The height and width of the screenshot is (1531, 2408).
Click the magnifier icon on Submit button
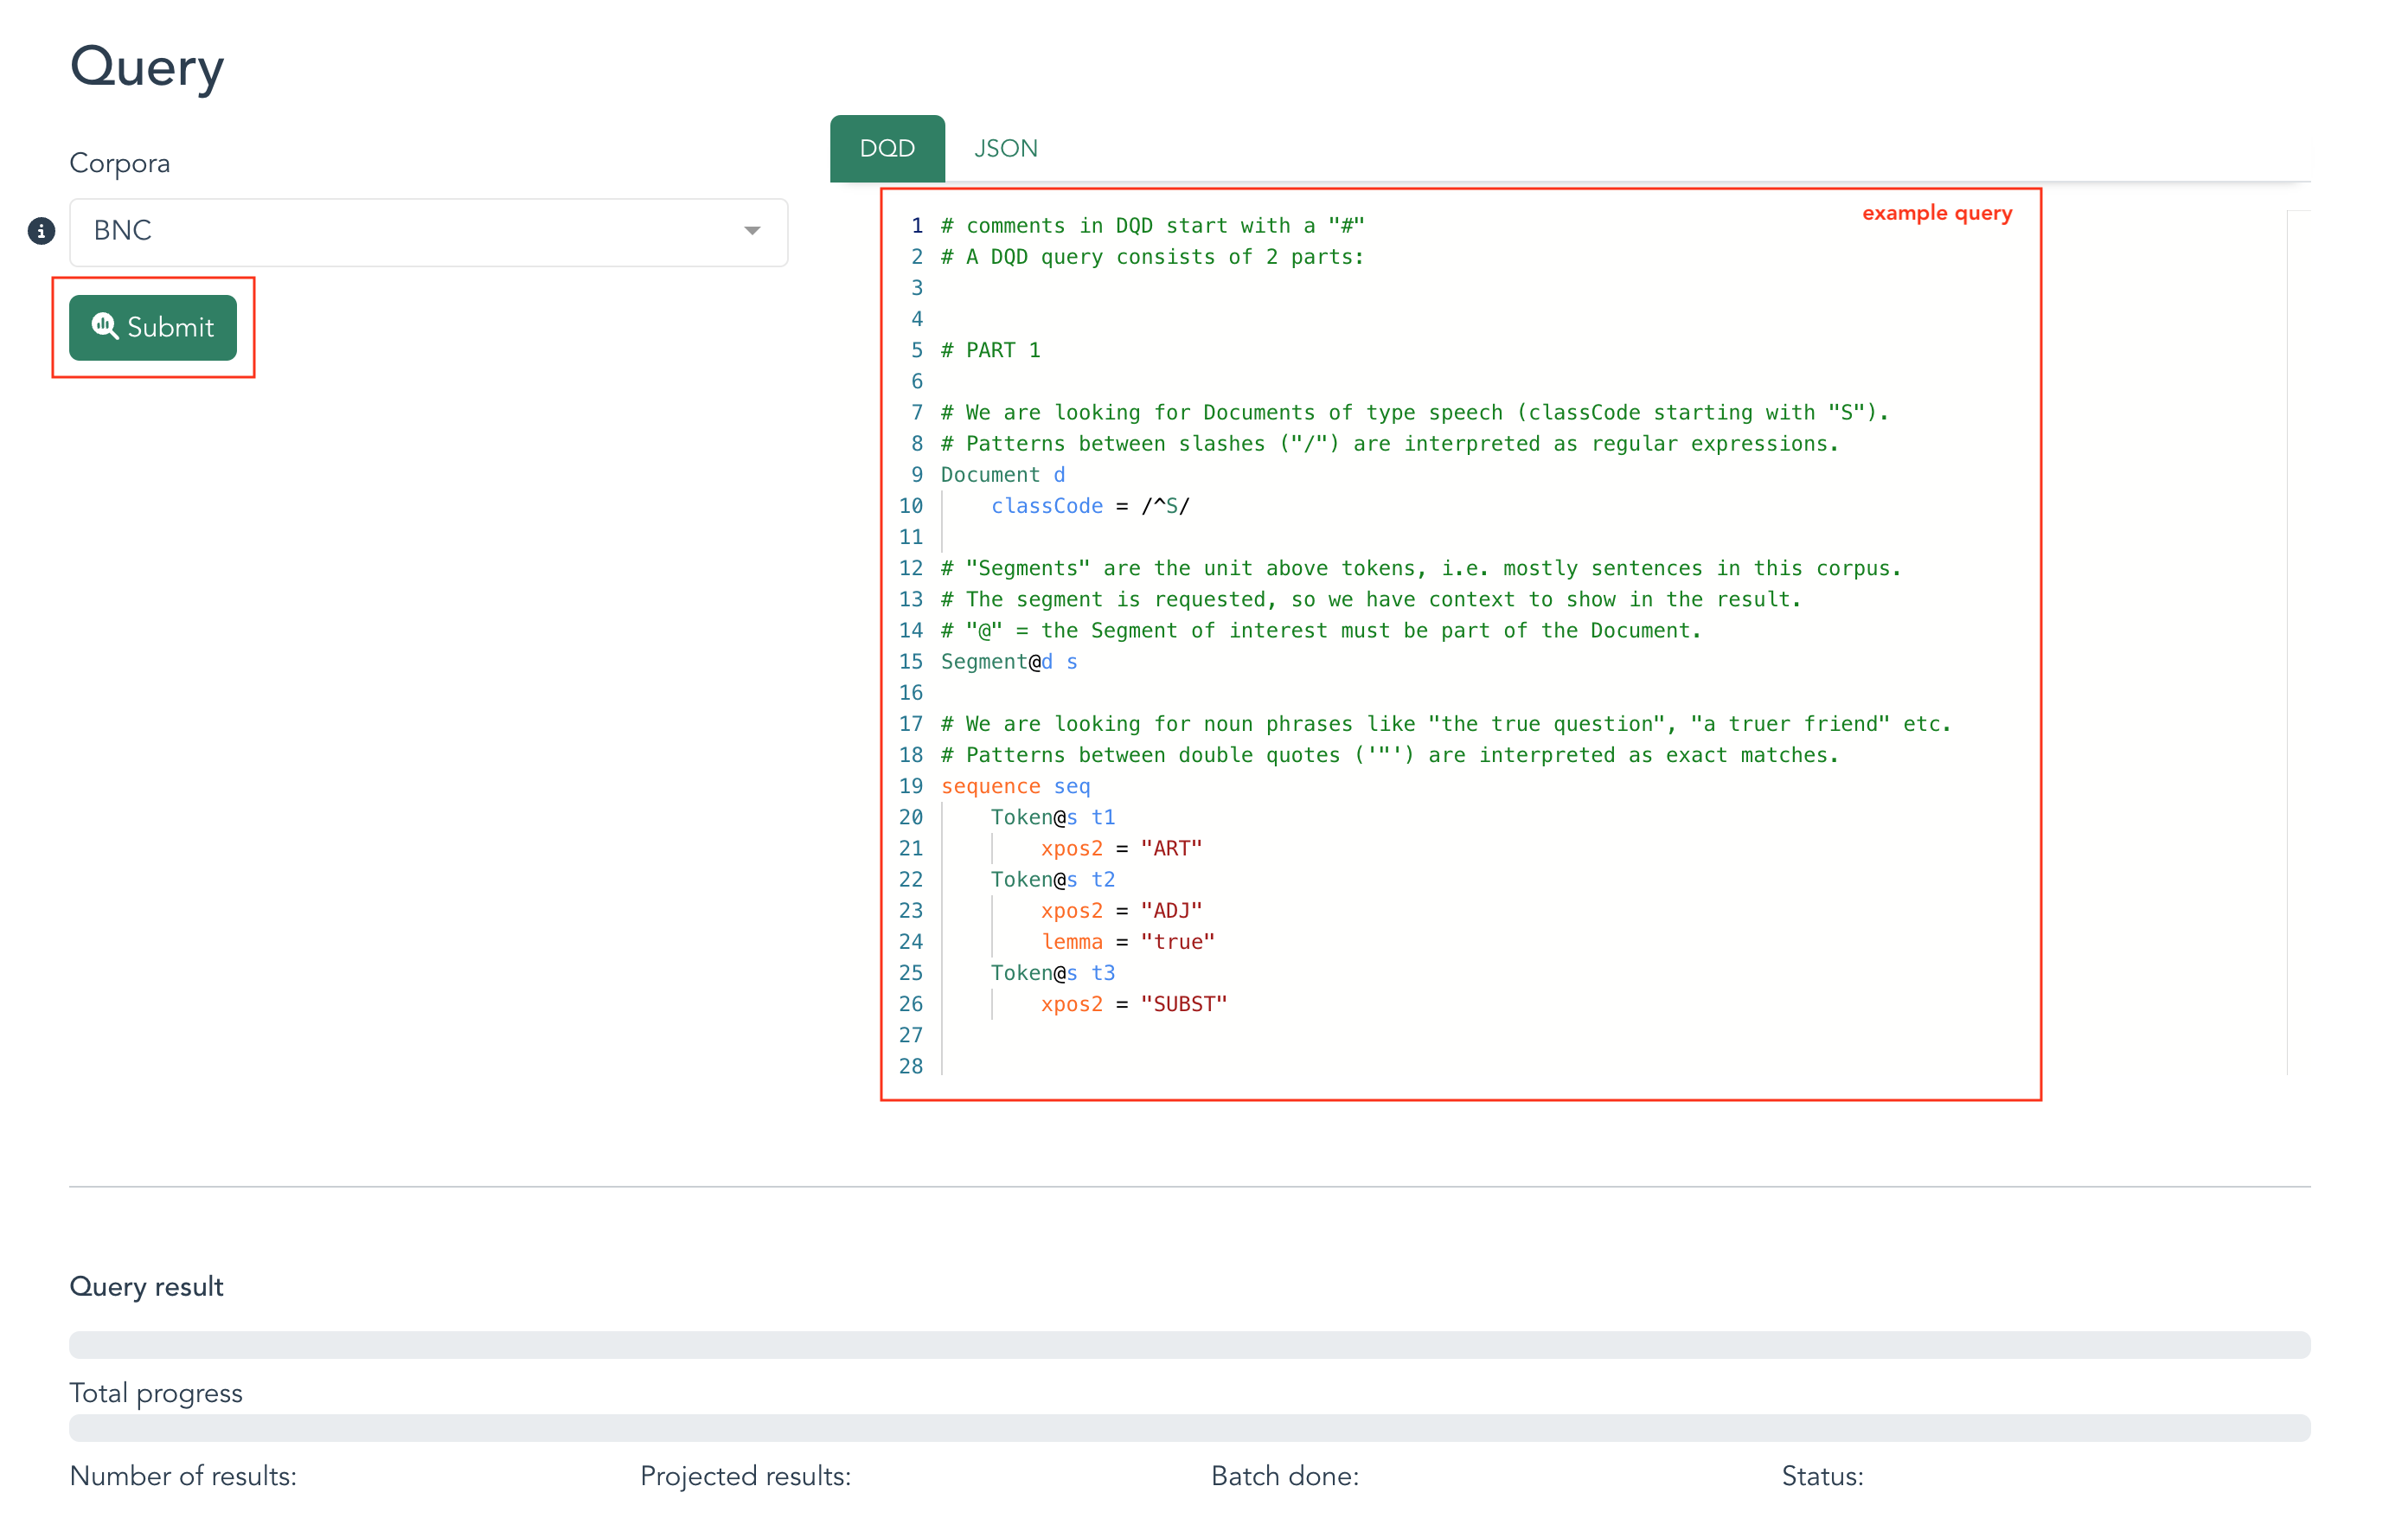[x=105, y=326]
